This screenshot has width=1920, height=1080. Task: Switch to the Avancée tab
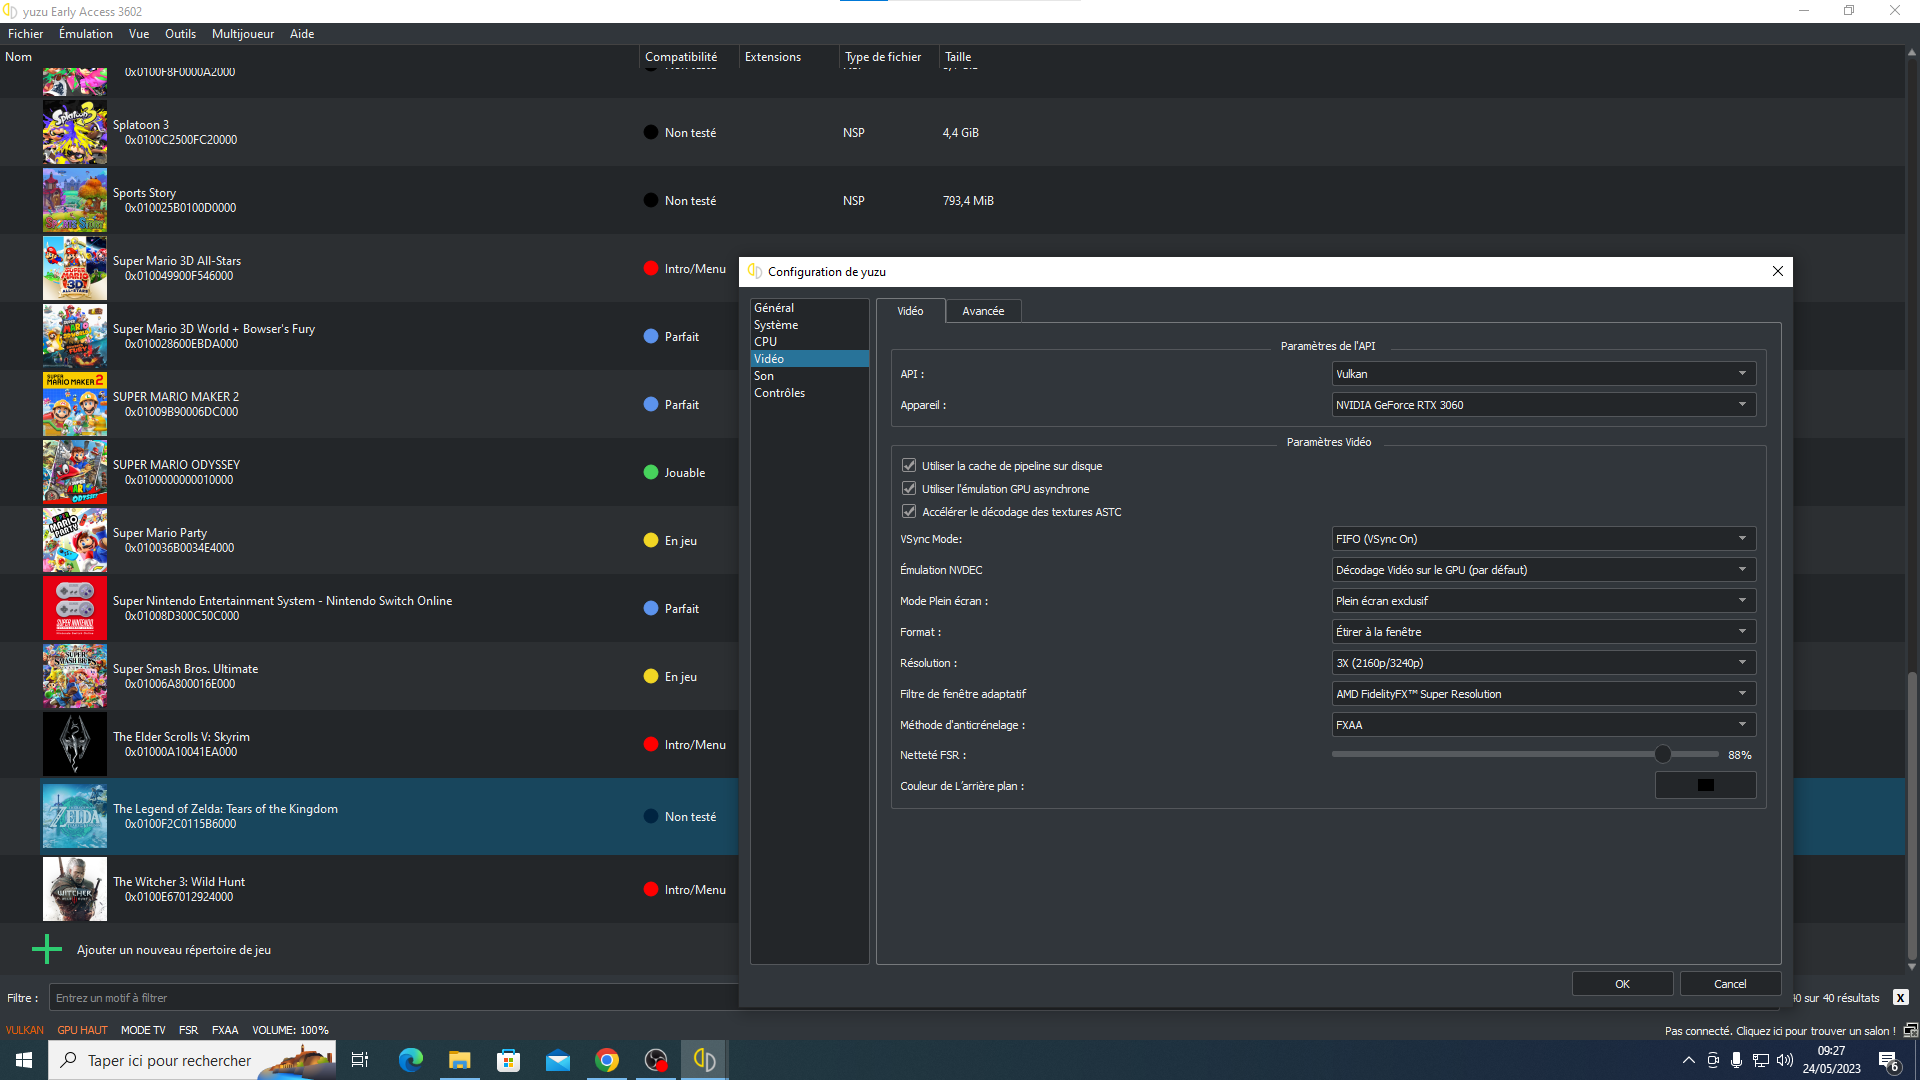(982, 311)
